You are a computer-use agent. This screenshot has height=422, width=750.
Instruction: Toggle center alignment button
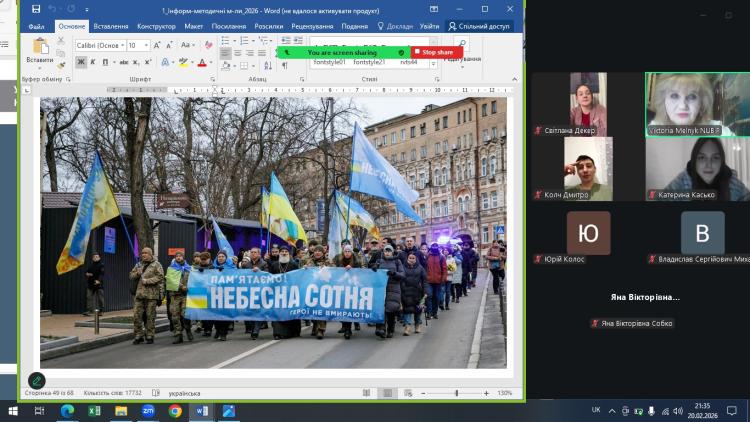237,53
